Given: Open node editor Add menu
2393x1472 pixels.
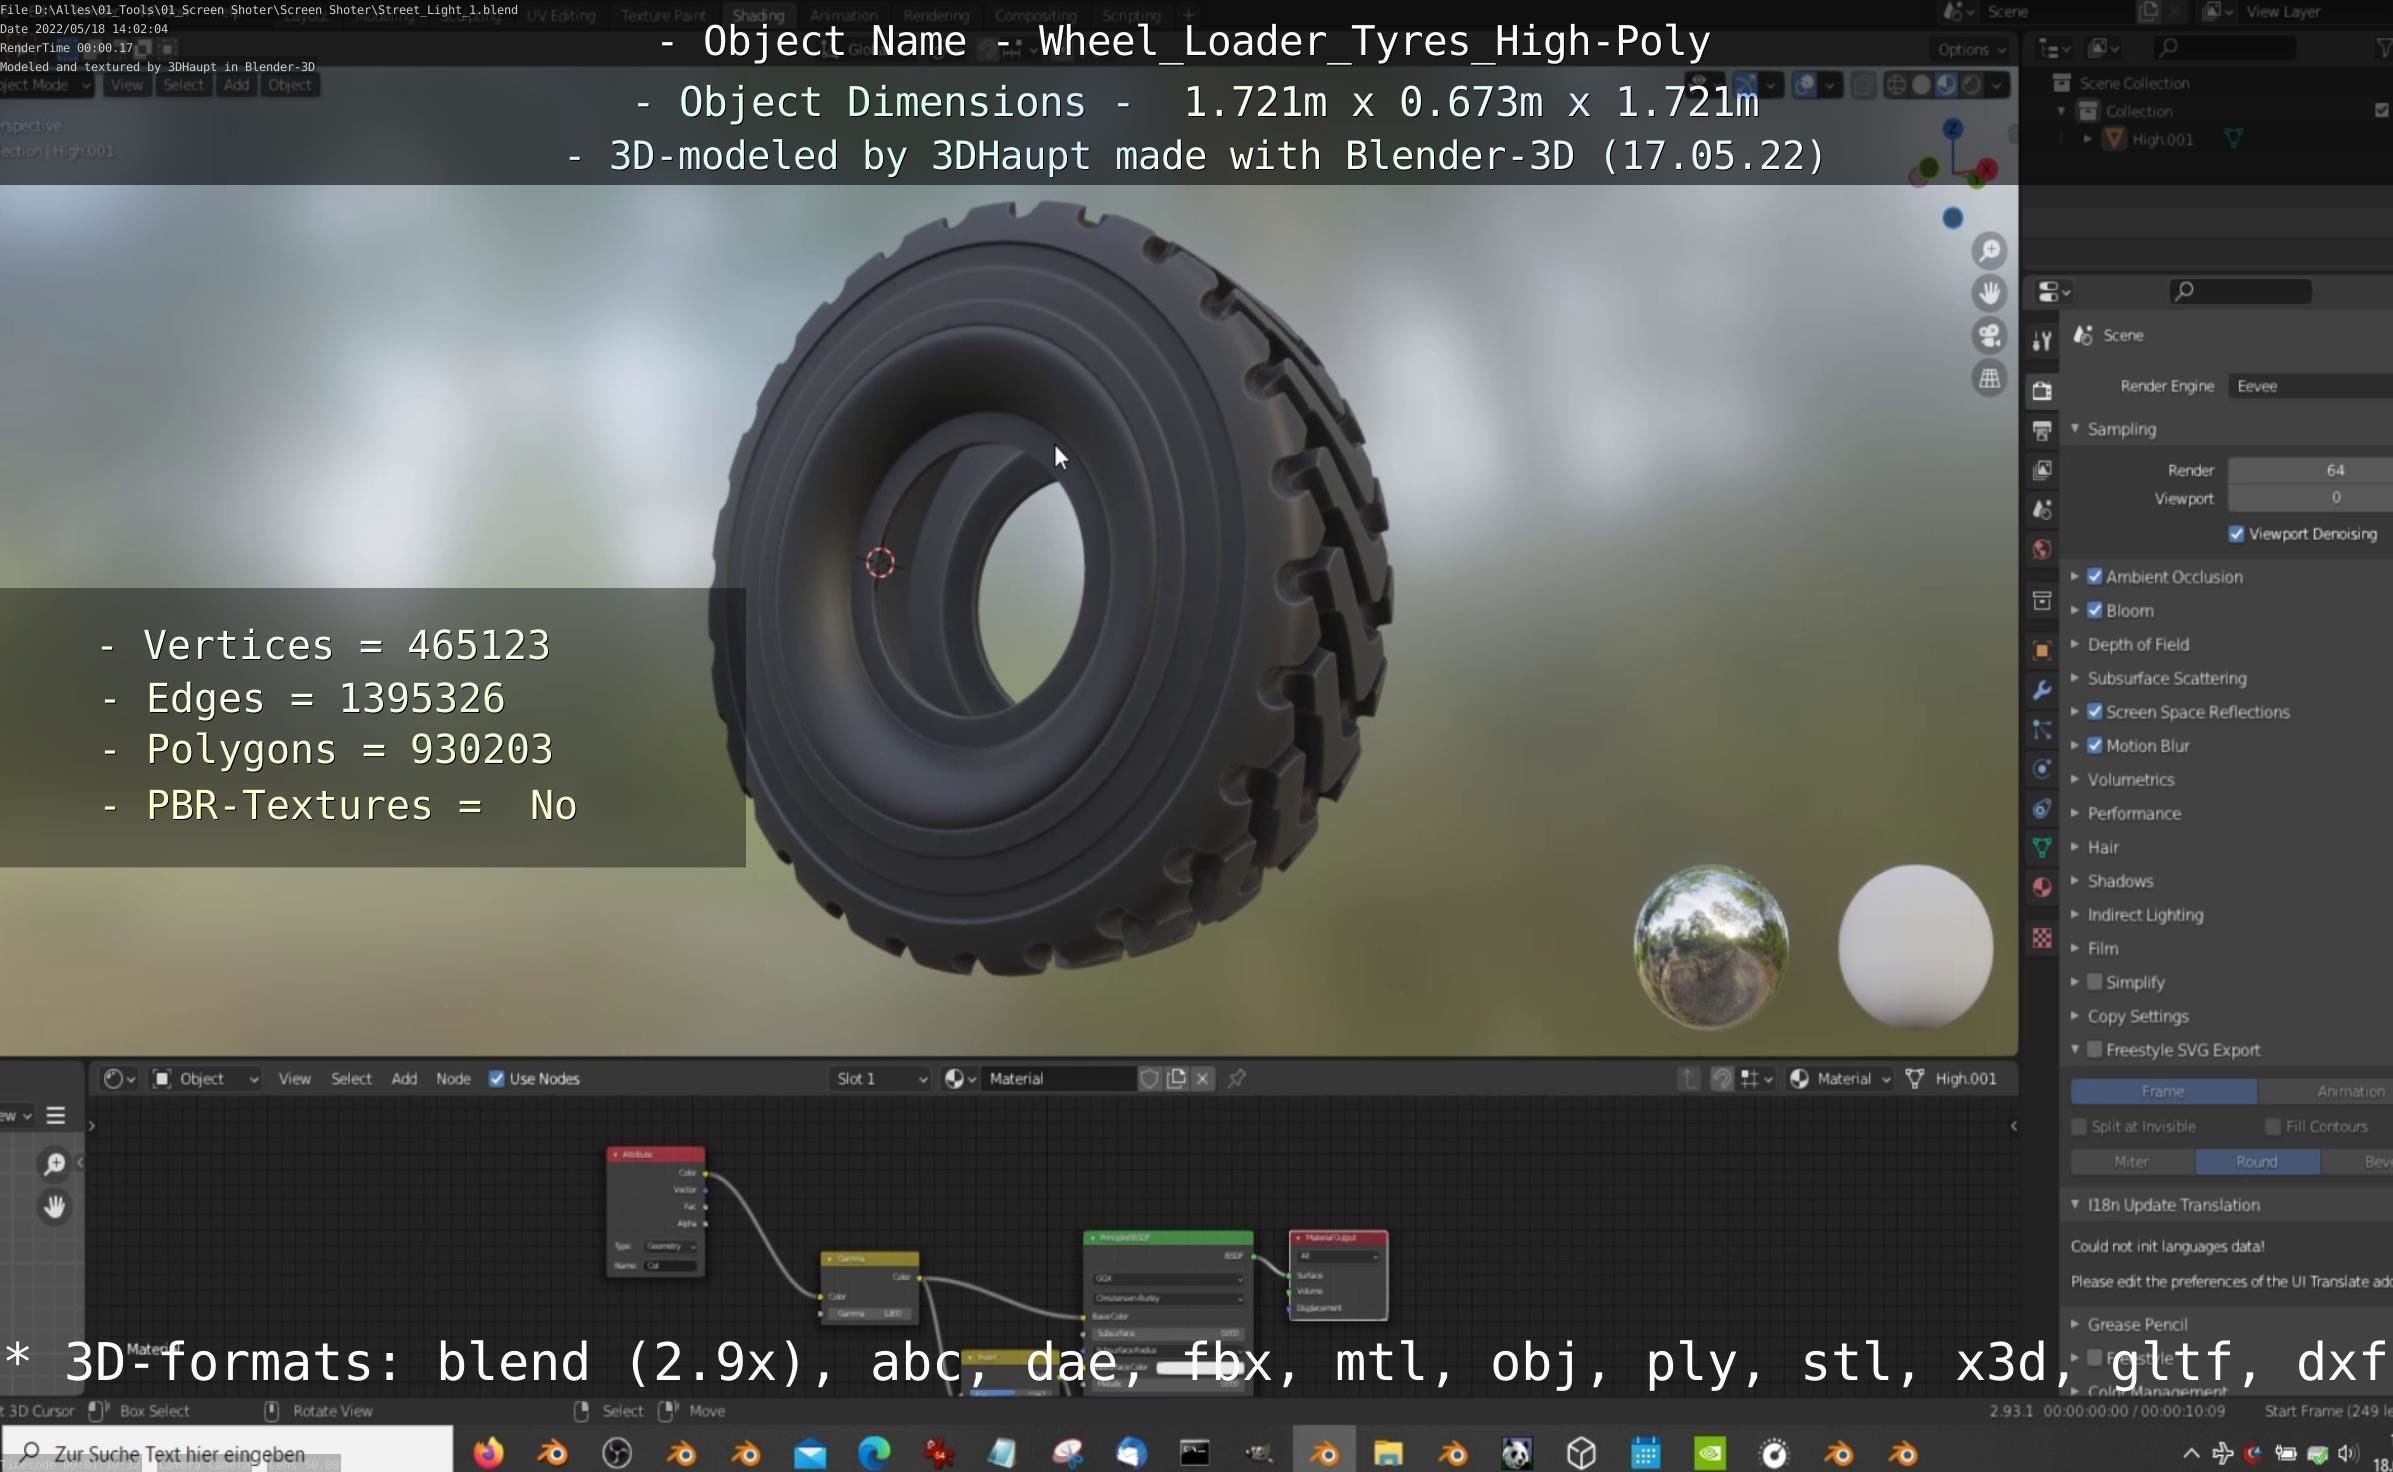Looking at the screenshot, I should point(404,1079).
